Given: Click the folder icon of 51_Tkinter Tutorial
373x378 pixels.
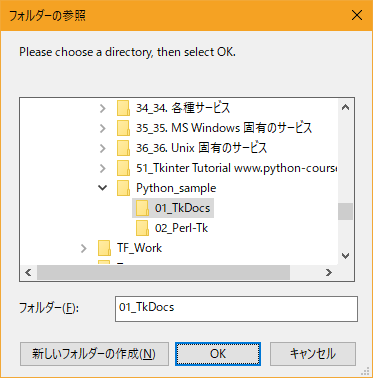Looking at the screenshot, I should (123, 168).
